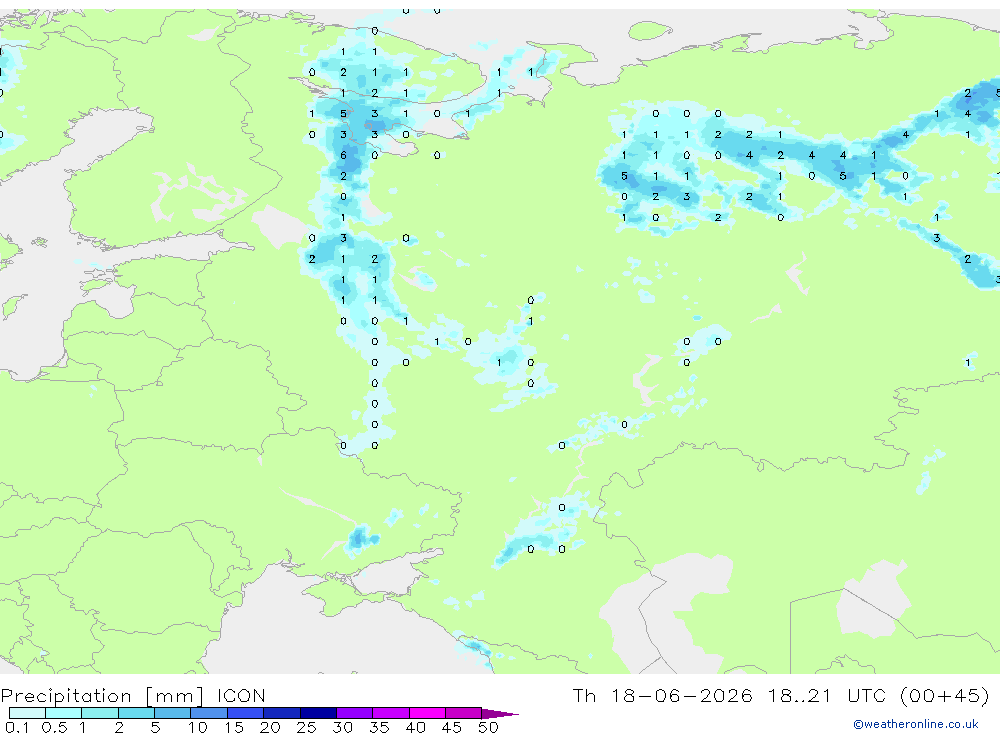
Task: Click the "6" precipitation value on the map
Action: pos(343,155)
